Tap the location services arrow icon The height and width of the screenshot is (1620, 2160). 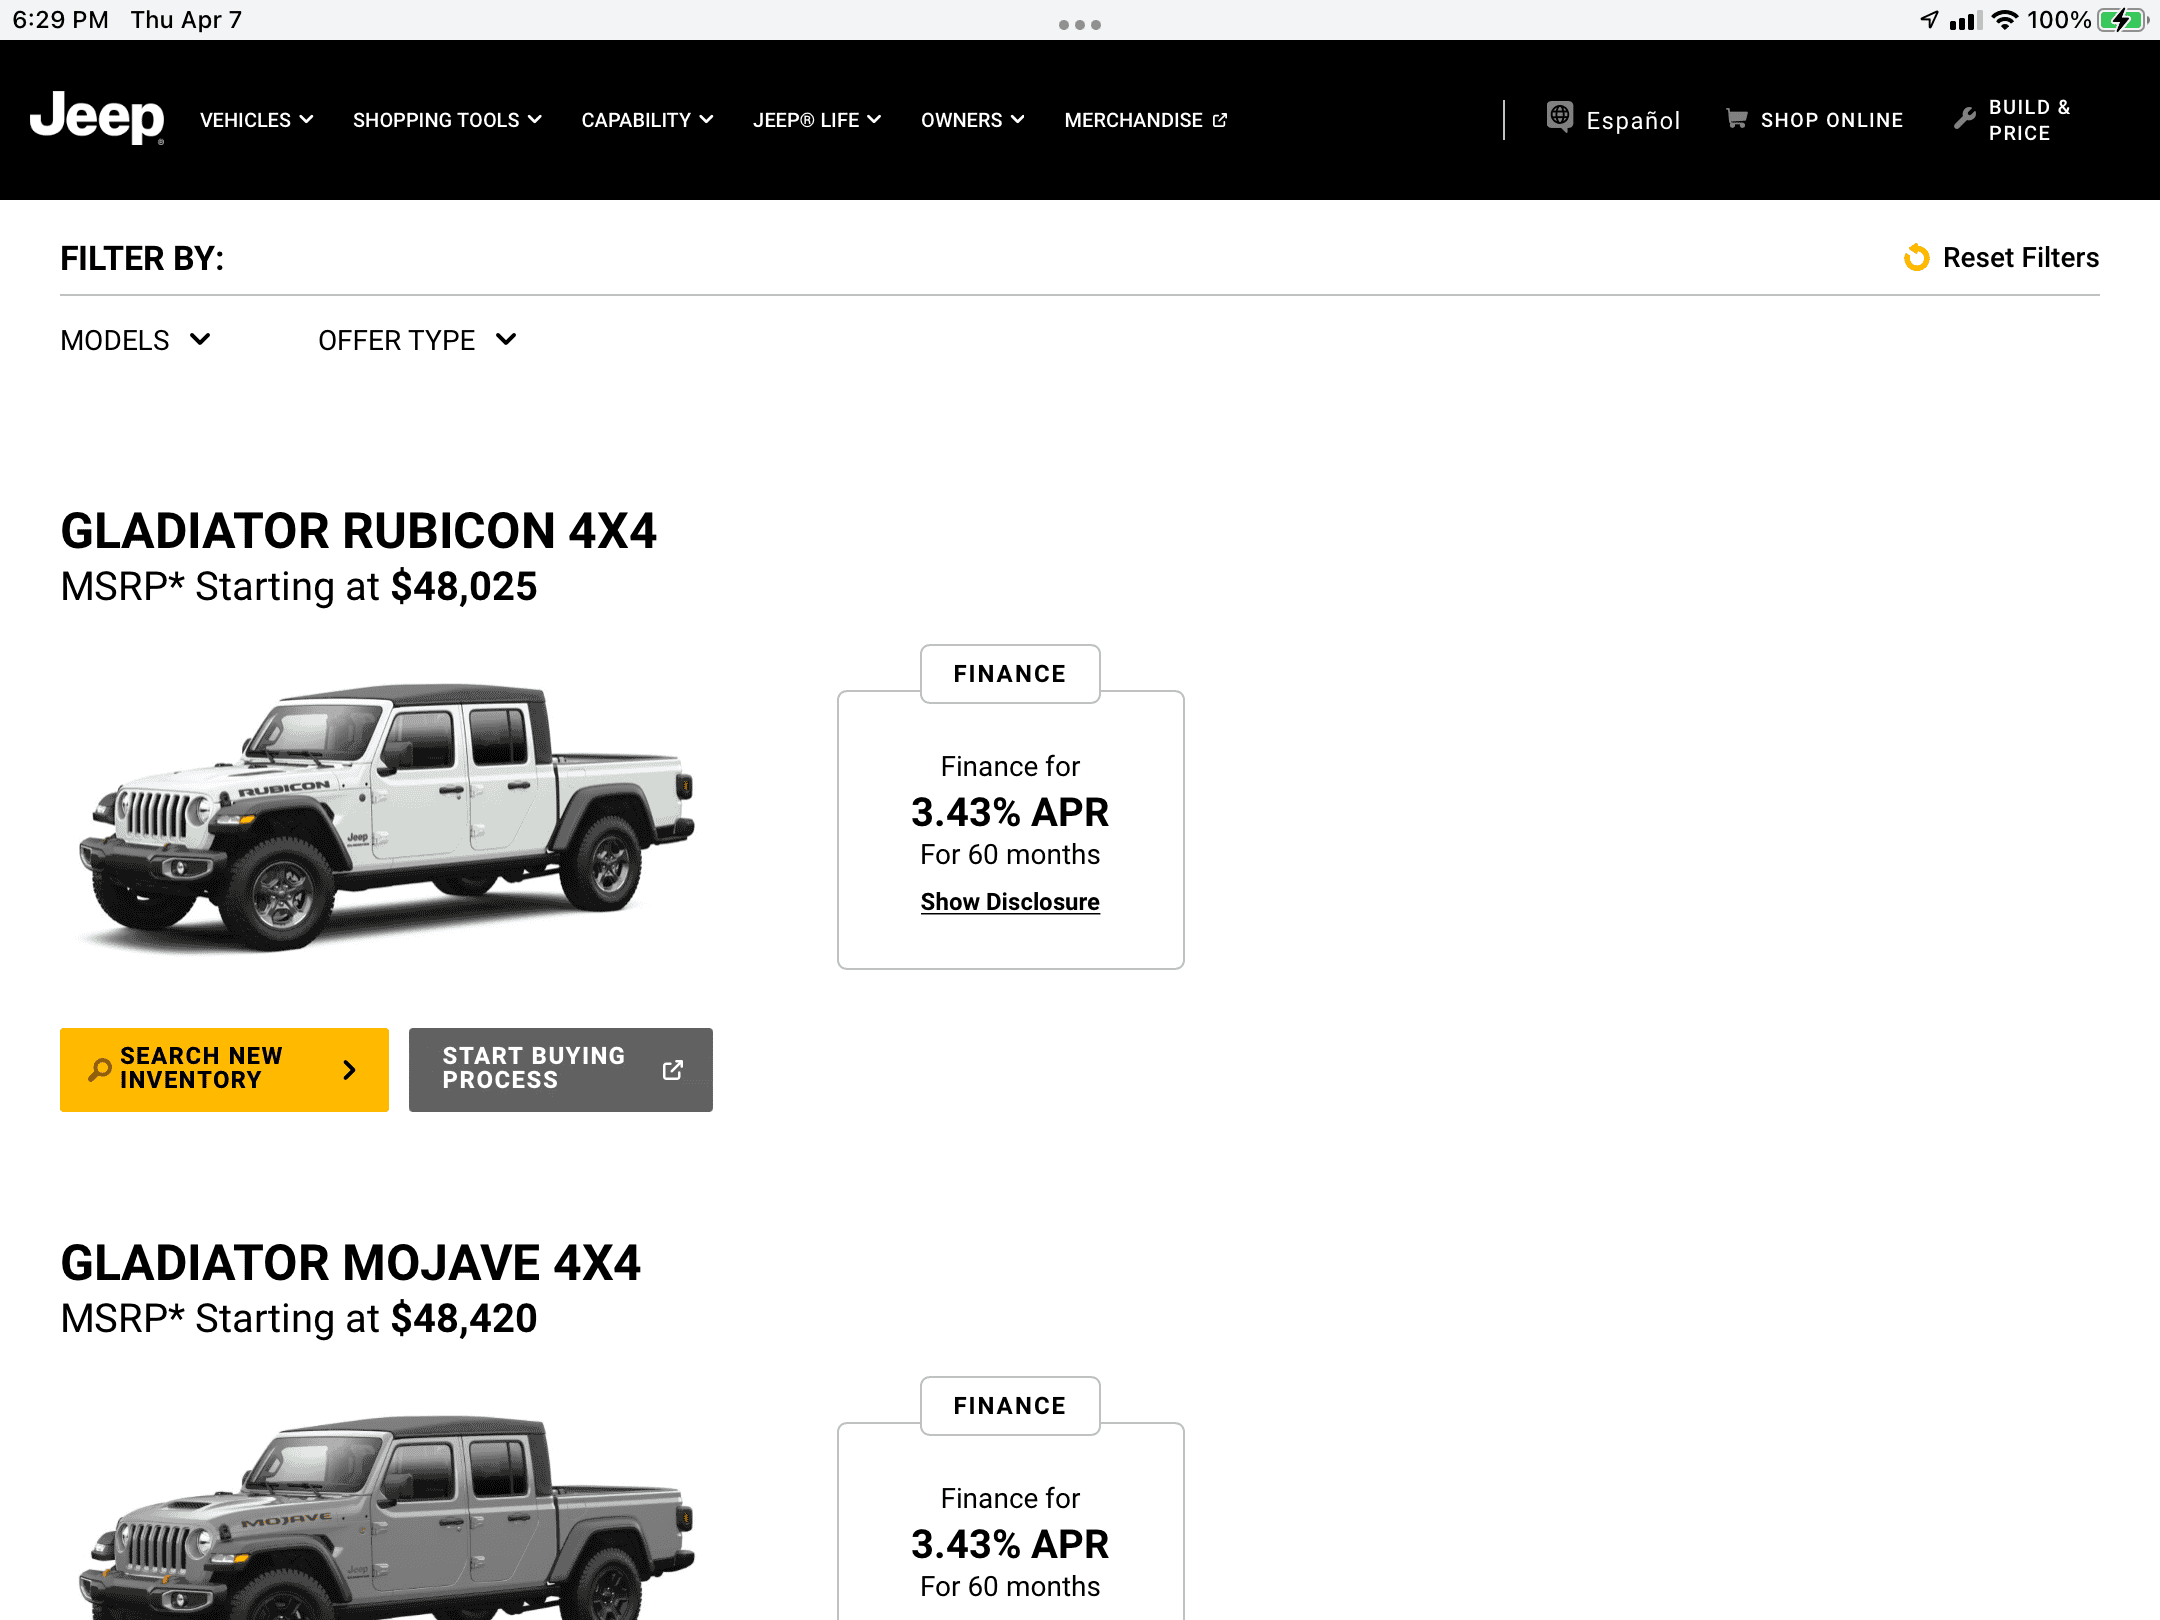[1930, 20]
